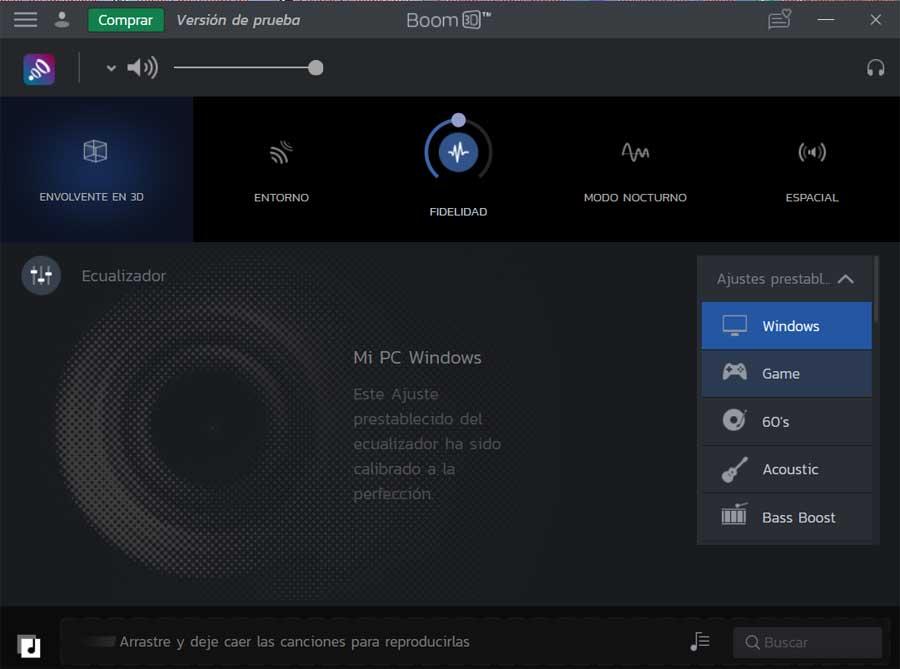Toggle the Espacial effect
Screen dimensions: 900x669
[x=812, y=171]
